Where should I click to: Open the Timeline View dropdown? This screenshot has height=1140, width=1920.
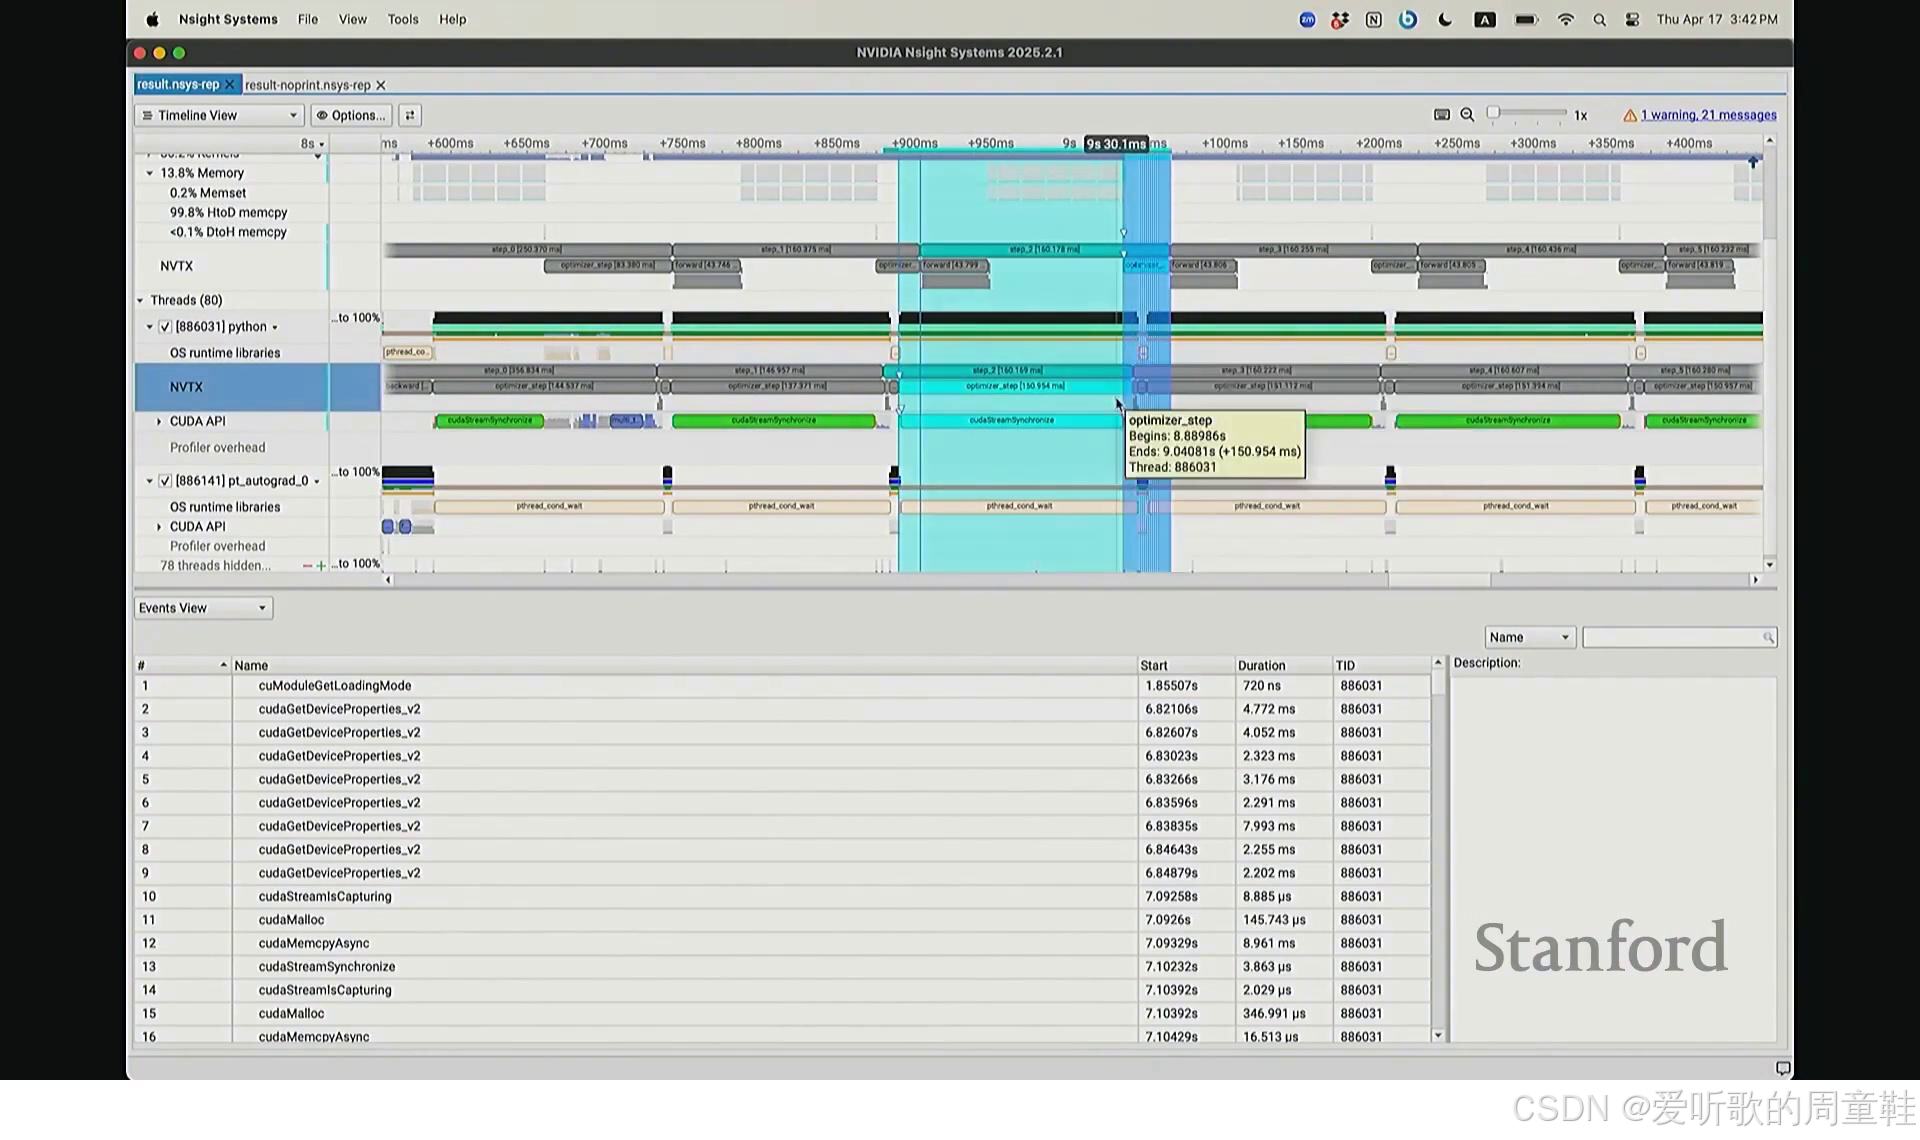pos(219,115)
